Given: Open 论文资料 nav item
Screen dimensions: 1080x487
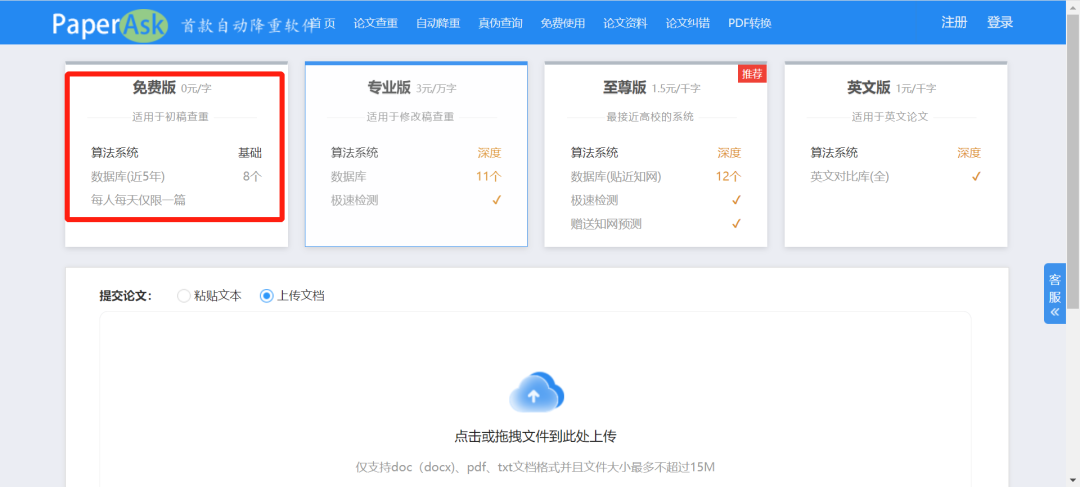Looking at the screenshot, I should click(625, 23).
